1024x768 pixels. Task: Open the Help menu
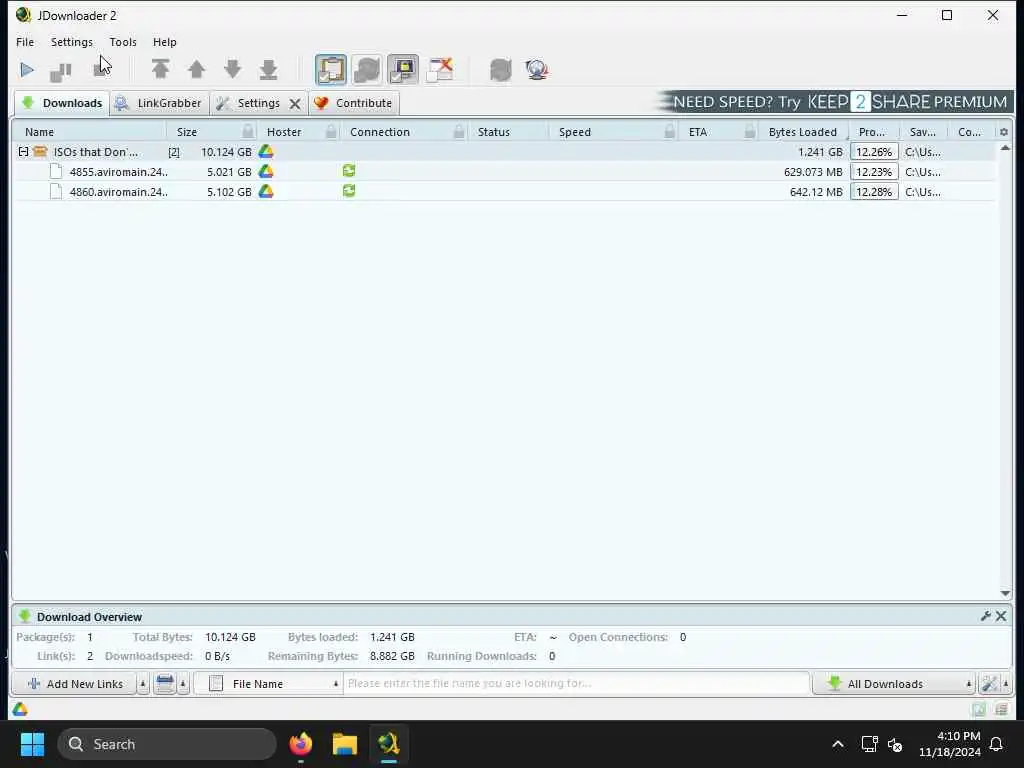pos(165,42)
